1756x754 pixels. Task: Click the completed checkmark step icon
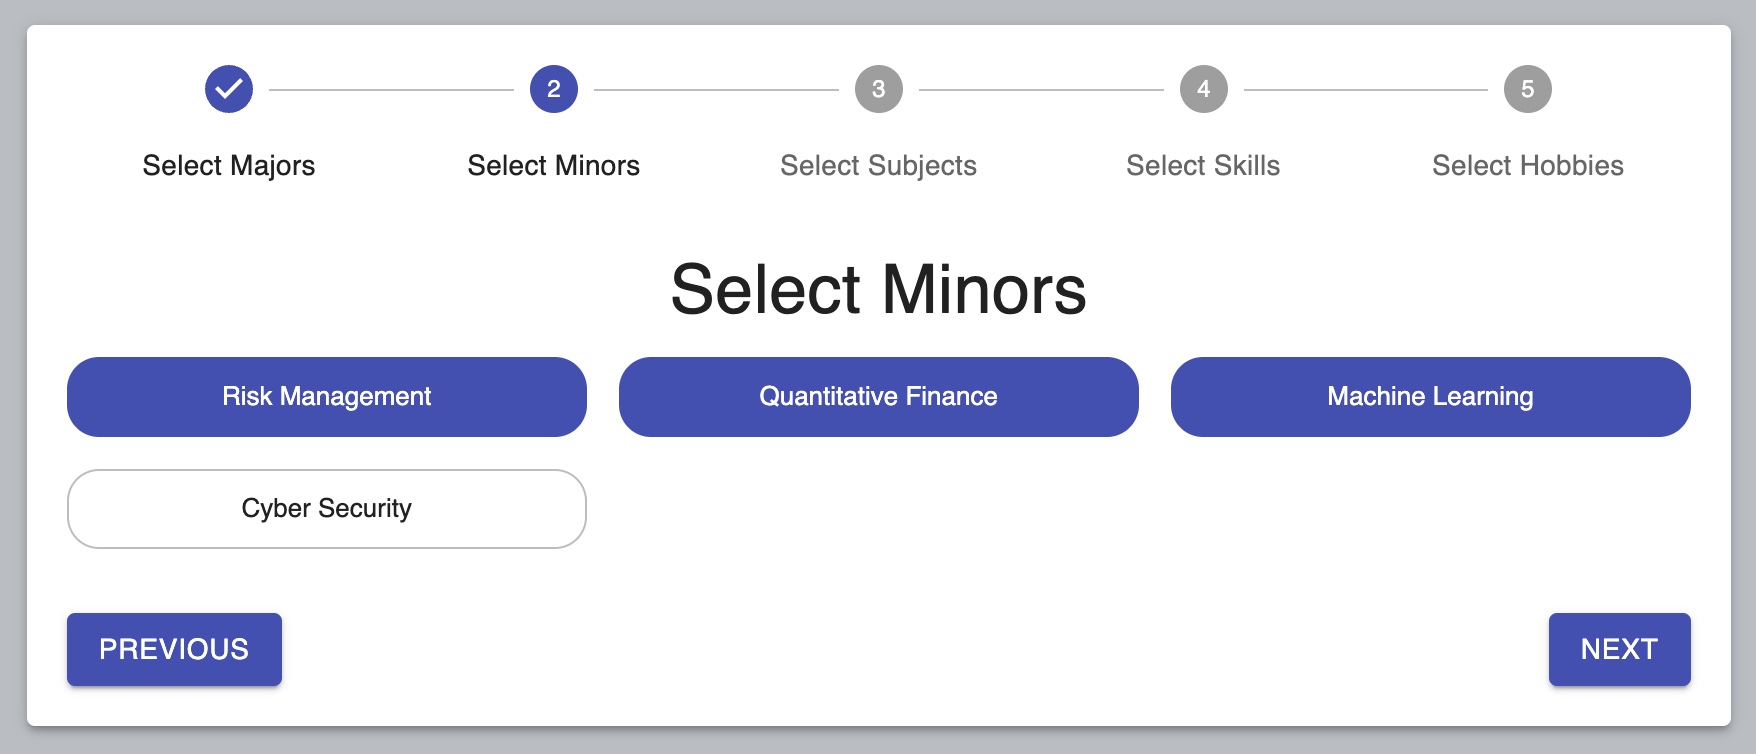229,89
